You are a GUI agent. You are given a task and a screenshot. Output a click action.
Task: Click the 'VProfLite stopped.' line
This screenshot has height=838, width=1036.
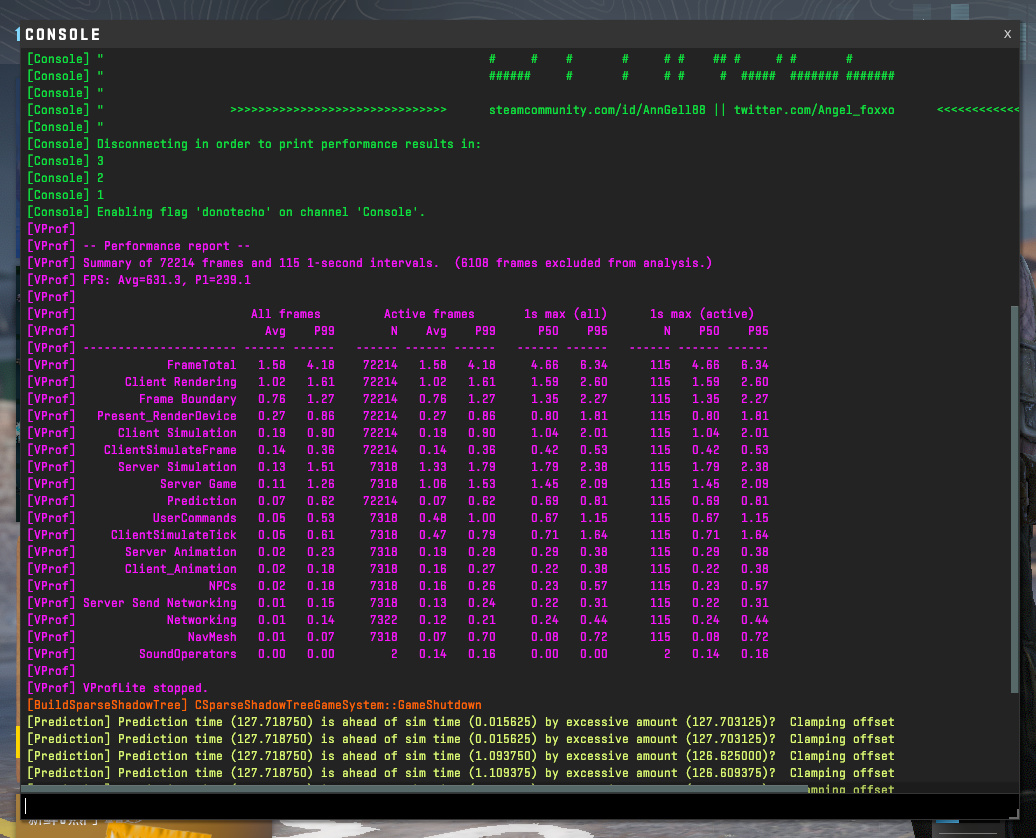pos(145,688)
